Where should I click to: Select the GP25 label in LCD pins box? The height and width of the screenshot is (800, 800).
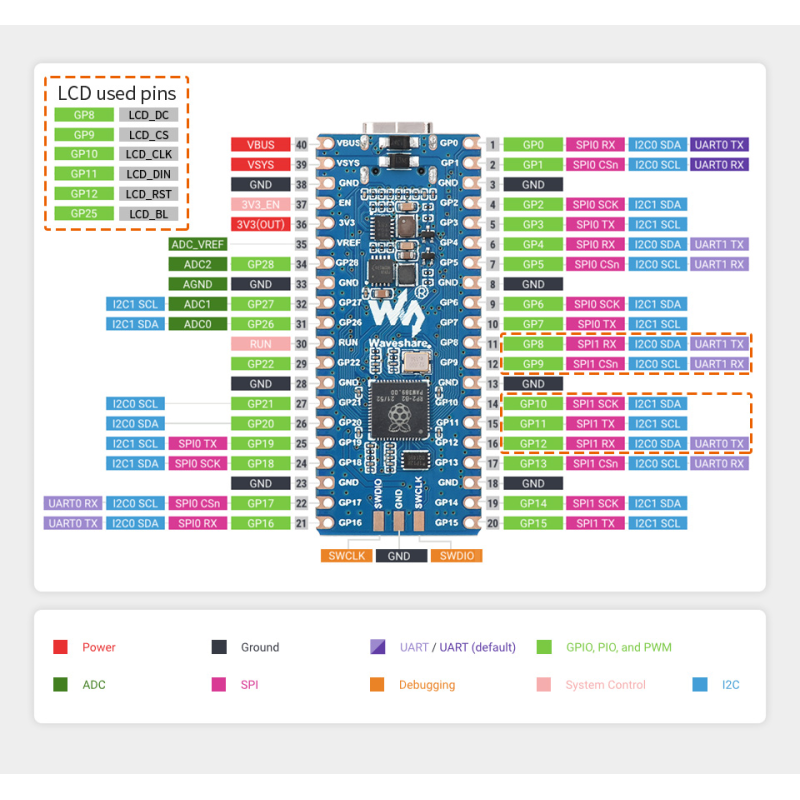click(x=84, y=213)
